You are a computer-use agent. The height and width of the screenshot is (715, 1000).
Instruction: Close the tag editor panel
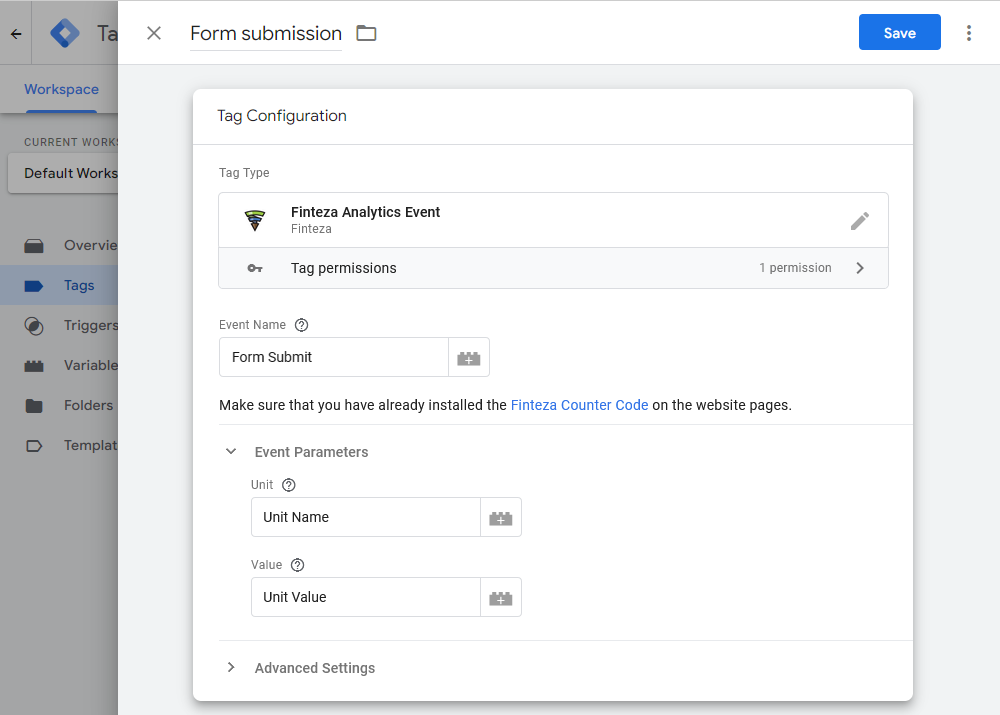point(154,33)
